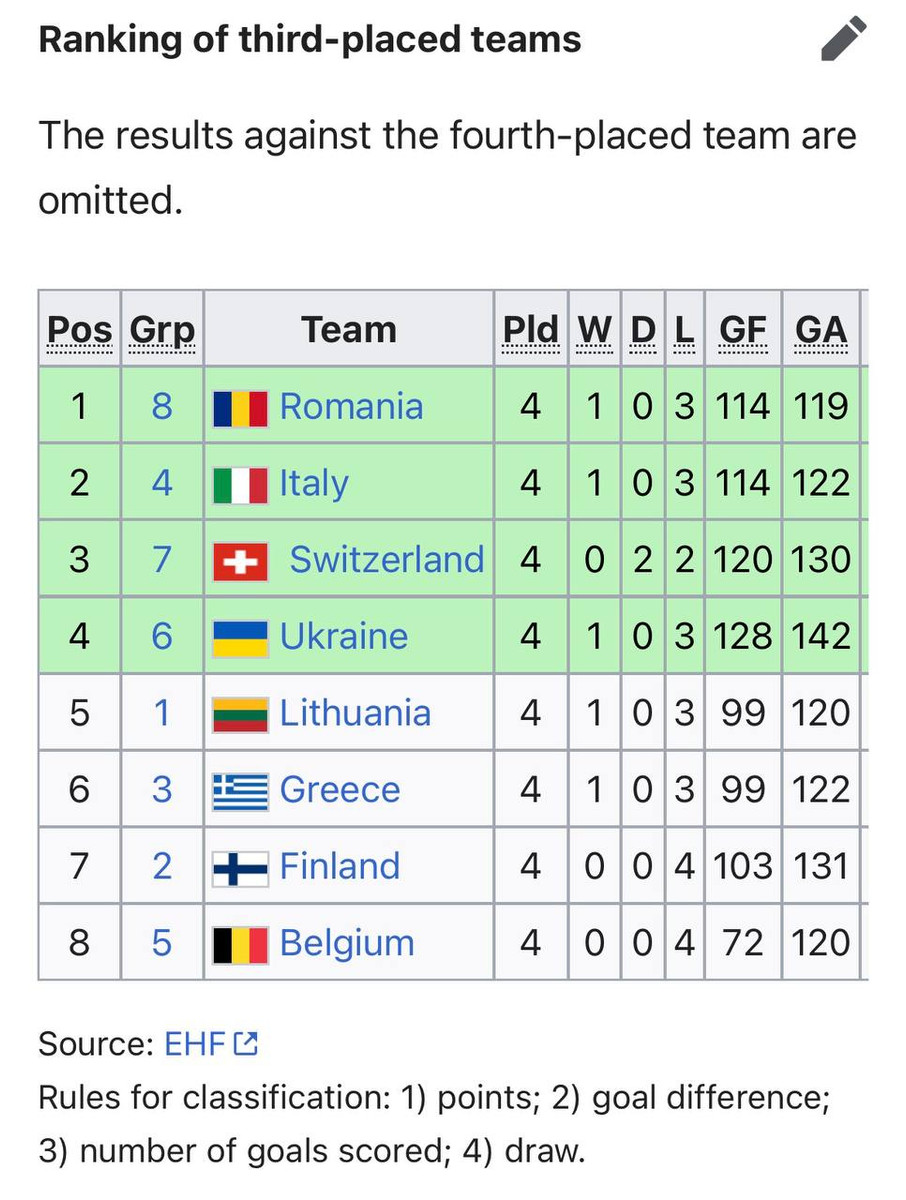The height and width of the screenshot is (1200, 906).
Task: Open the Lithuania team link
Action: 355,713
